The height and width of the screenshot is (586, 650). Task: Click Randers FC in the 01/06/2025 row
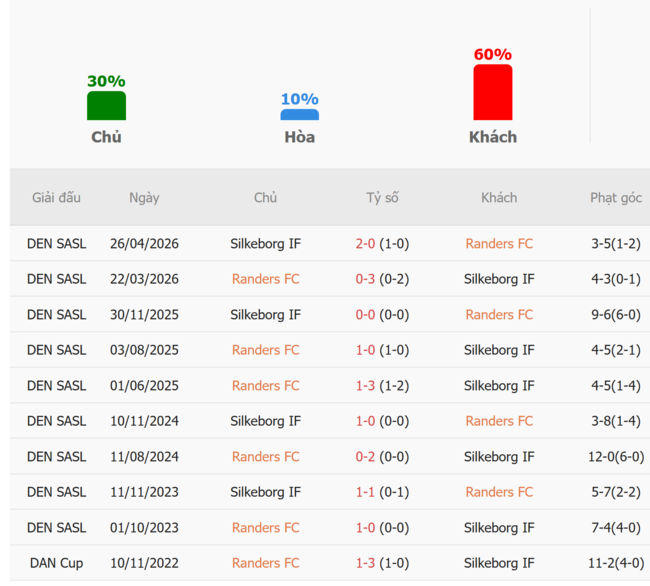click(x=265, y=386)
